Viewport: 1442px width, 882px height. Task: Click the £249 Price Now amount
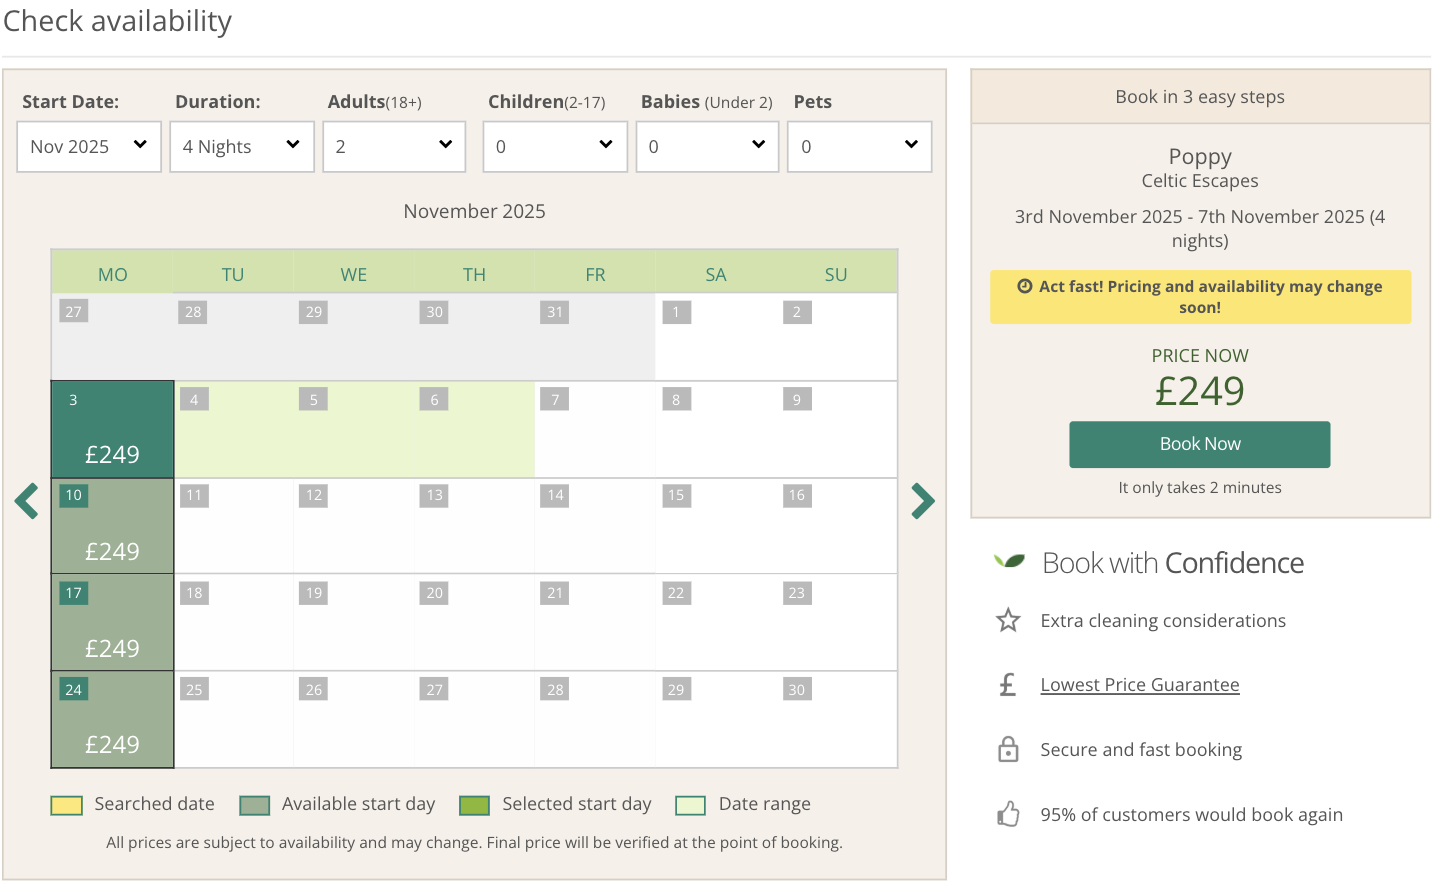pyautogui.click(x=1200, y=391)
